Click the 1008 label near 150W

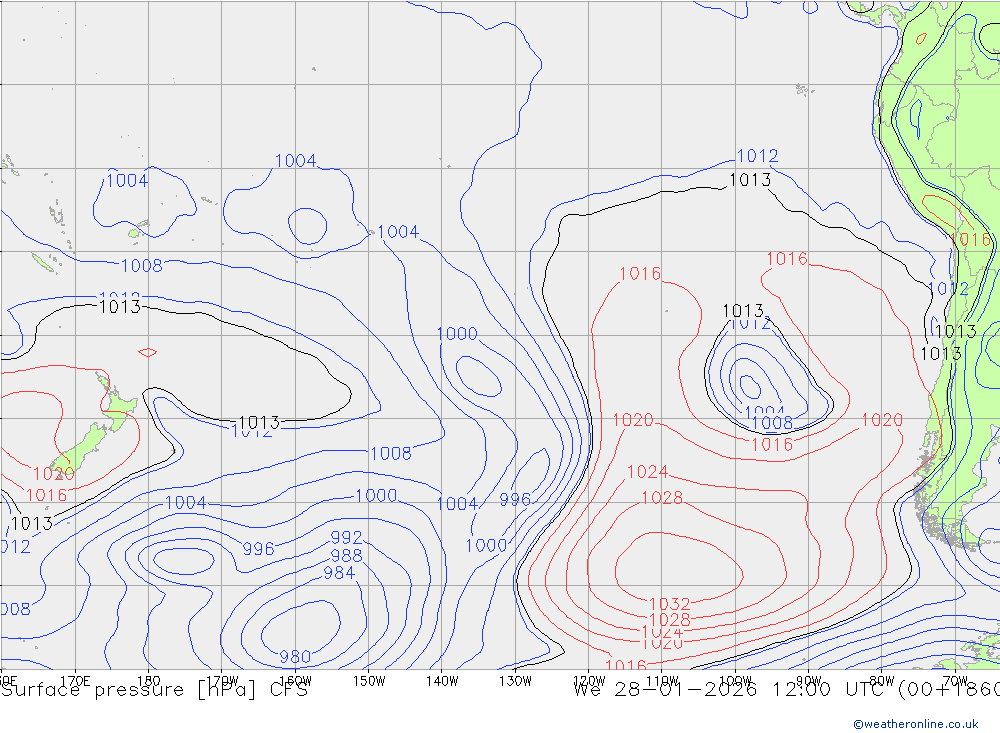point(391,454)
